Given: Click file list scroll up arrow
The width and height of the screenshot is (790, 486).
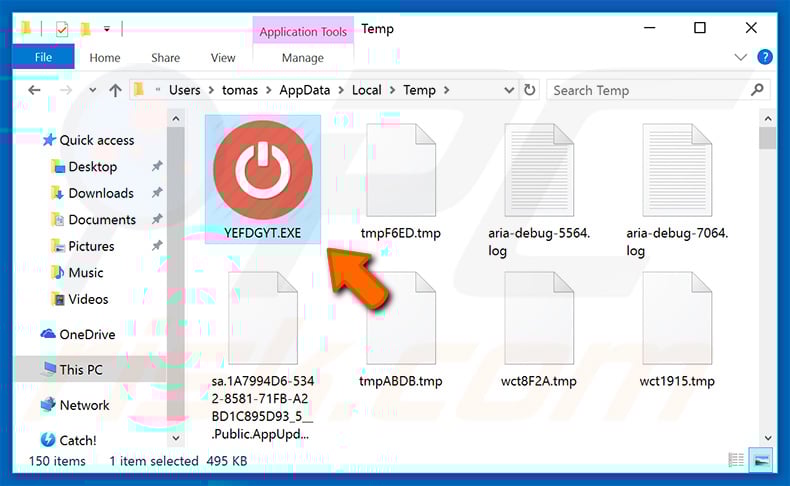Looking at the screenshot, I should (768, 119).
